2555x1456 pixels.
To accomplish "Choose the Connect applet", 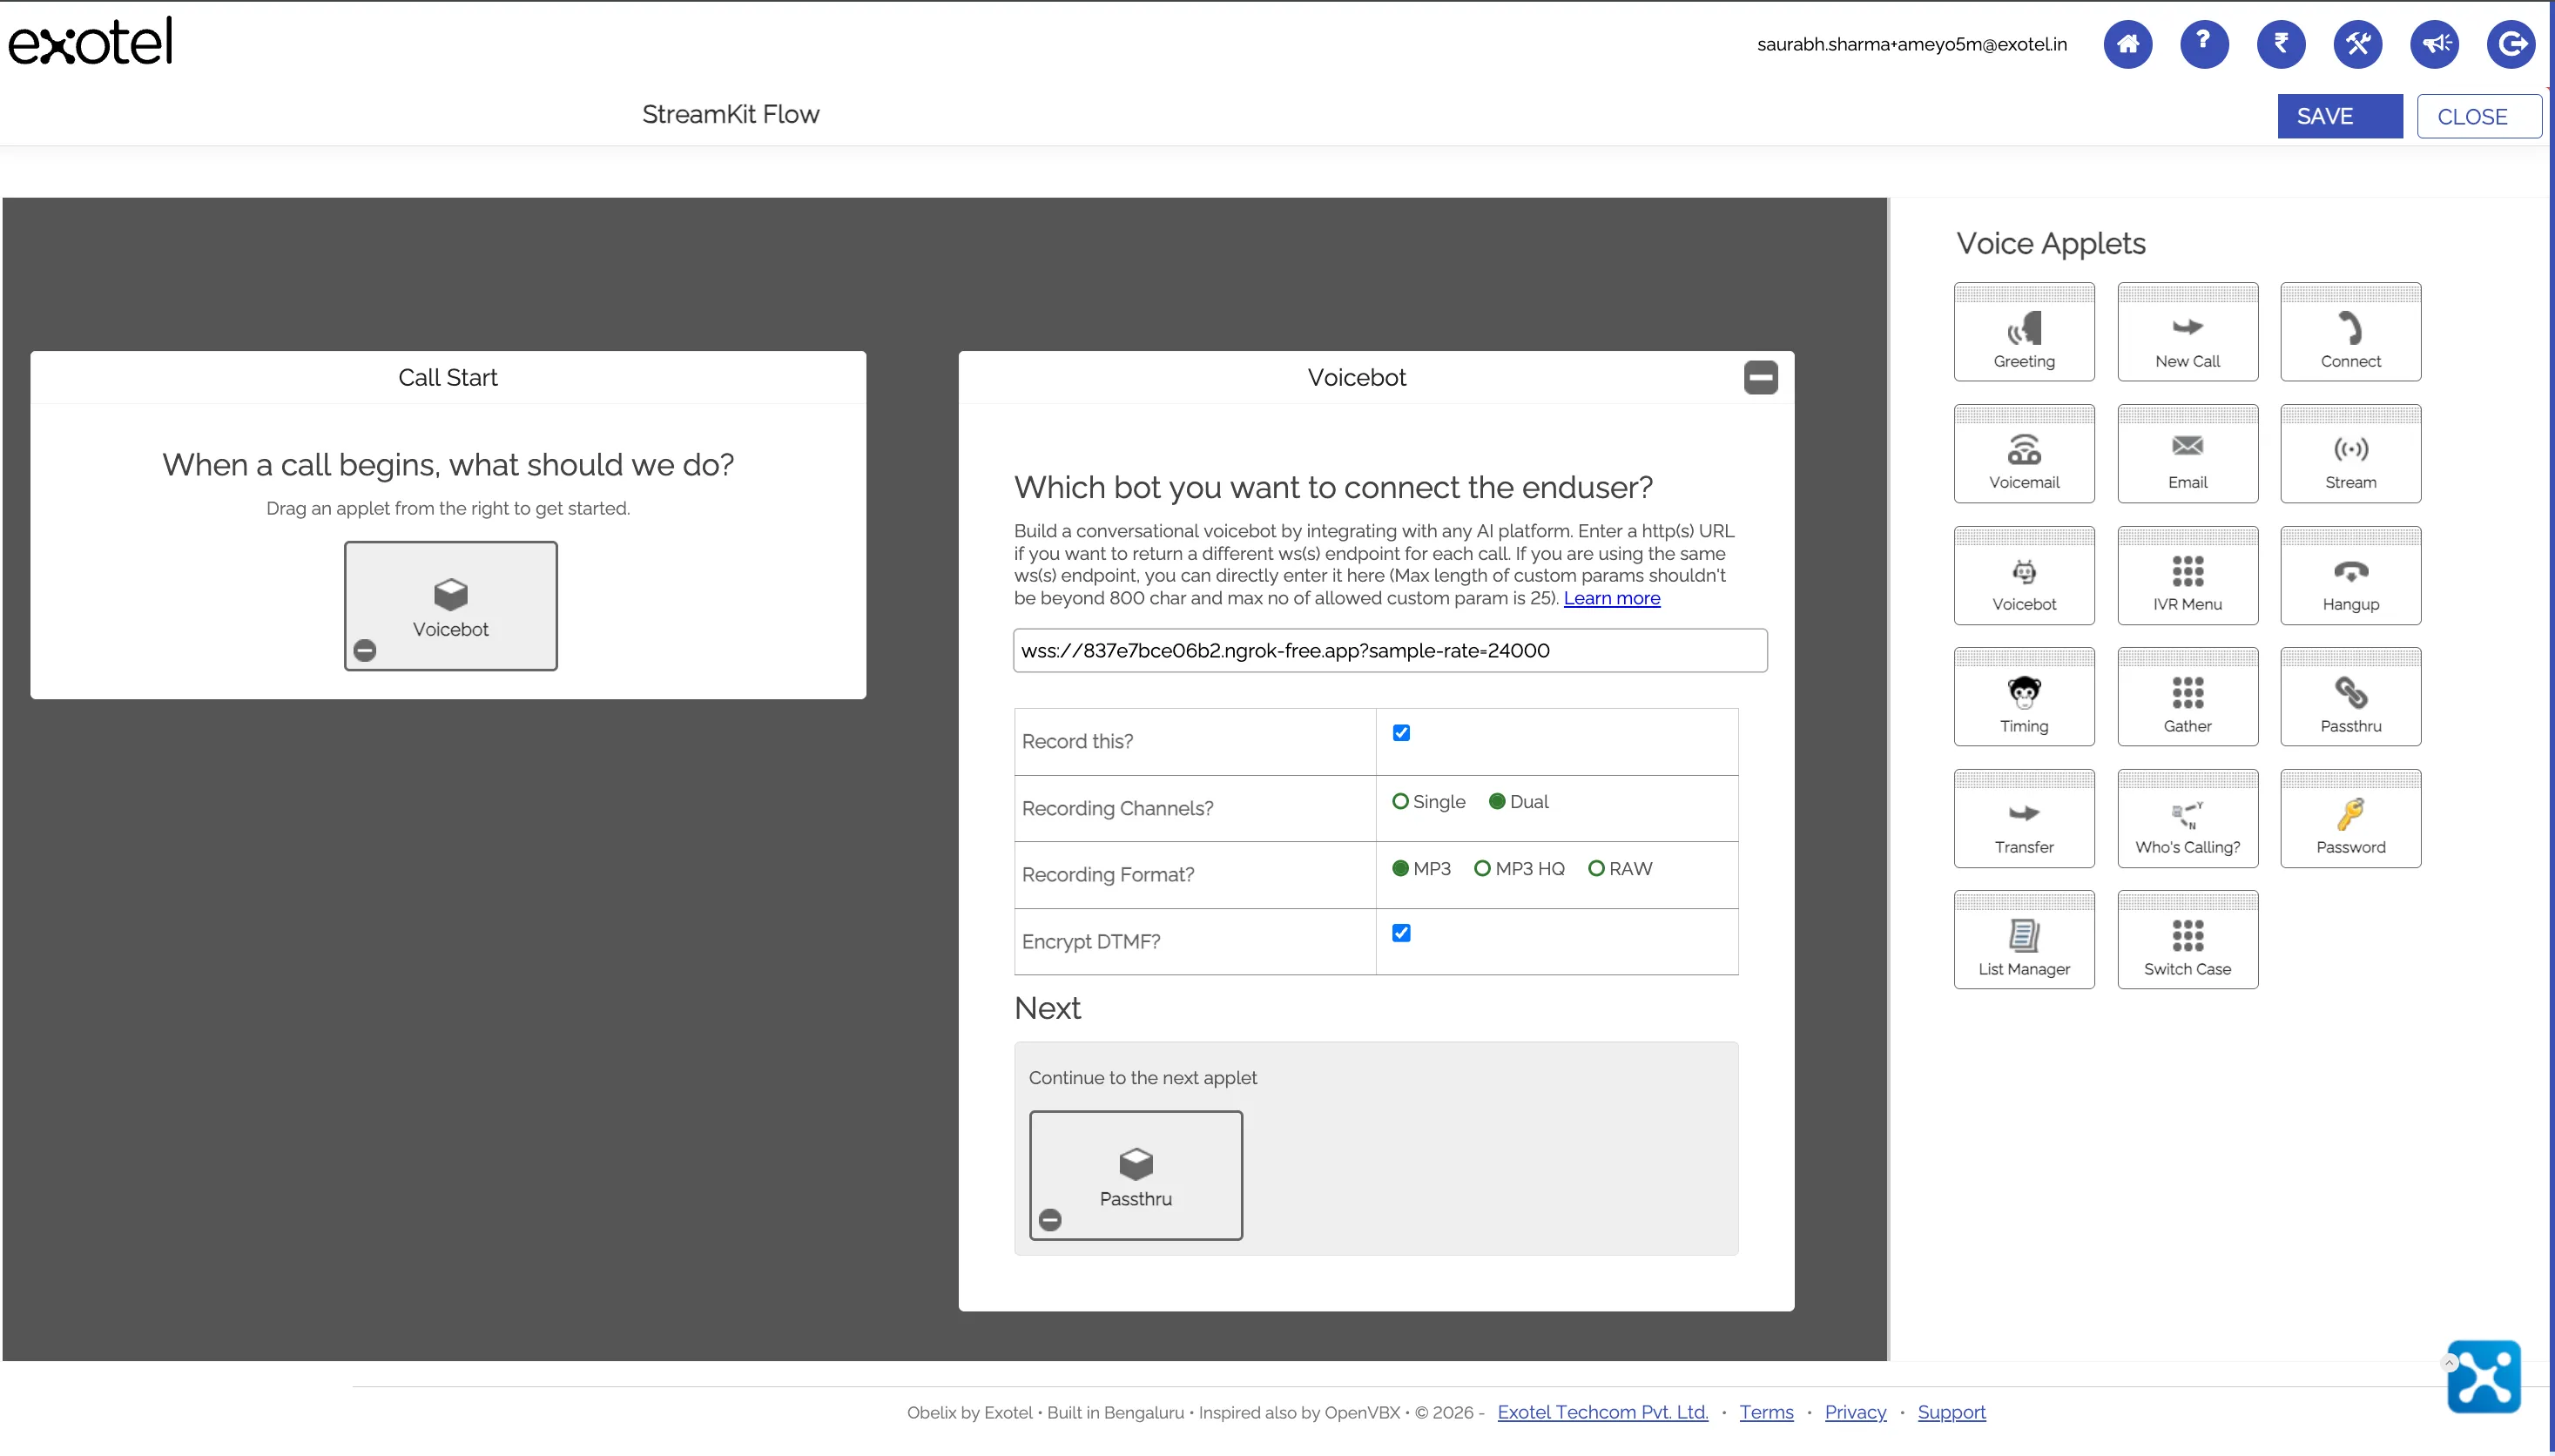I will coord(2350,332).
